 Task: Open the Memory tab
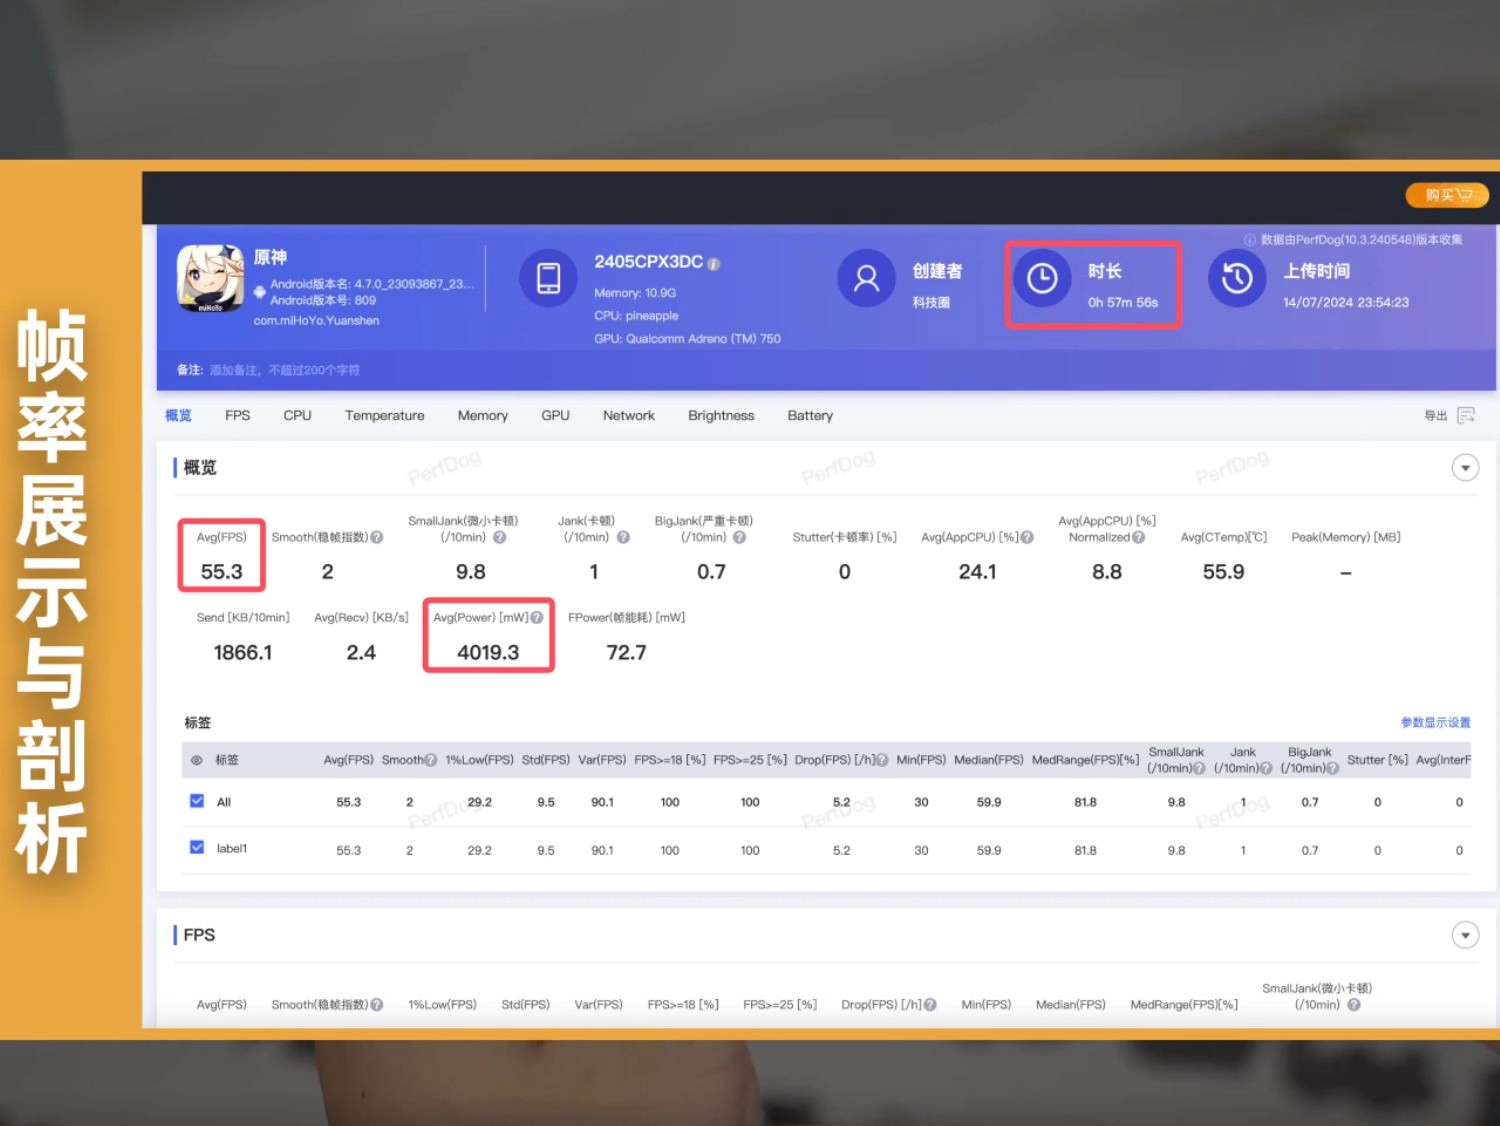click(483, 415)
